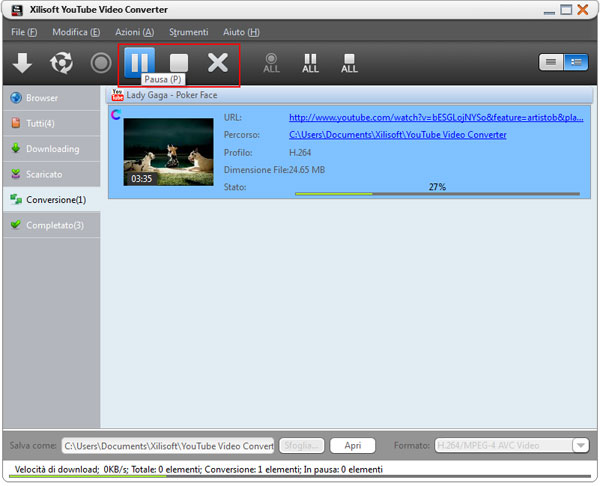The image size is (600, 486).
Task: Click the Conversione green squares icon
Action: [16, 199]
